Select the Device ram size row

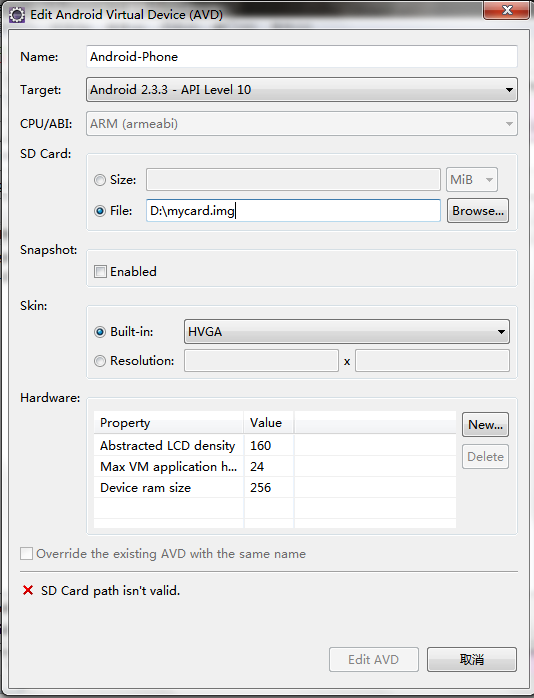click(x=275, y=487)
